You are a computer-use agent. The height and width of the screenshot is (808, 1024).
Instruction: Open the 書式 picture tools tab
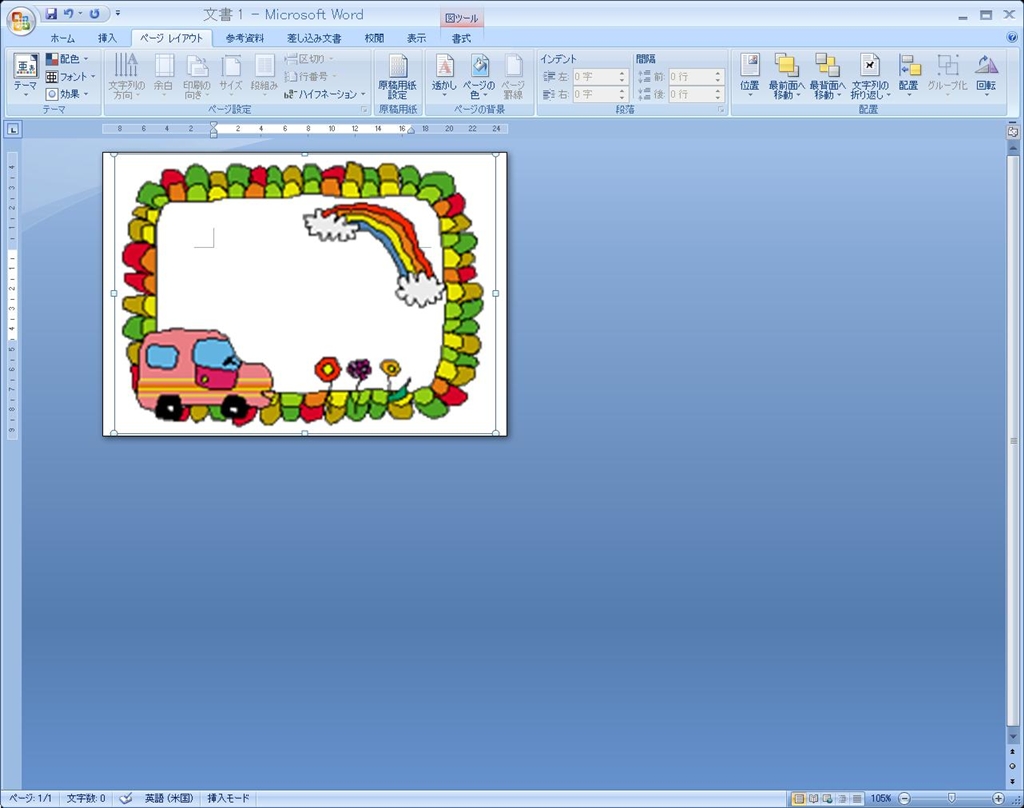point(461,39)
